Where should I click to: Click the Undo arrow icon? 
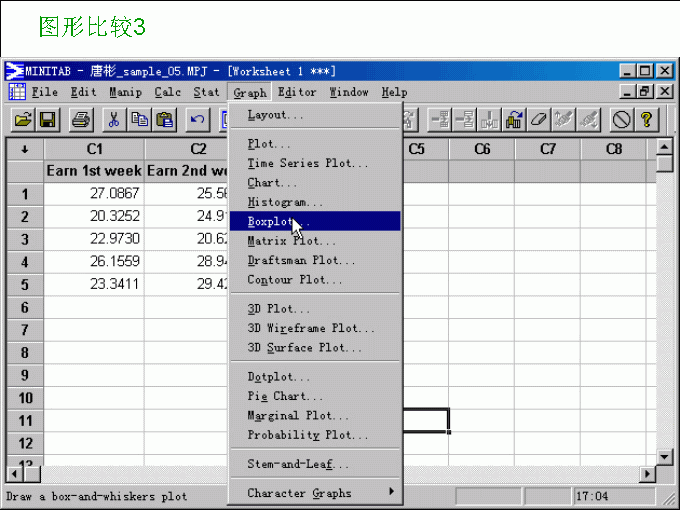coord(198,120)
